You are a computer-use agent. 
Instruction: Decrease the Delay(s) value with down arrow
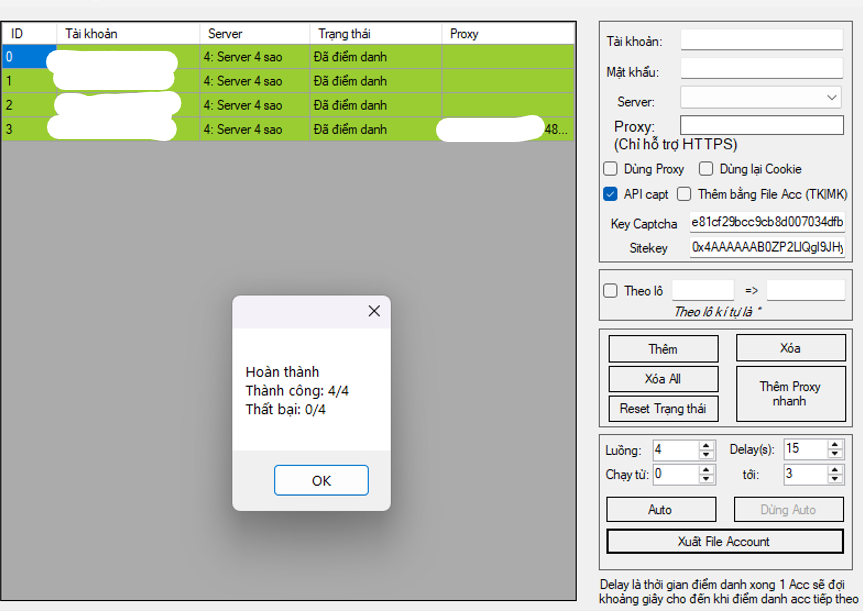pyautogui.click(x=834, y=453)
